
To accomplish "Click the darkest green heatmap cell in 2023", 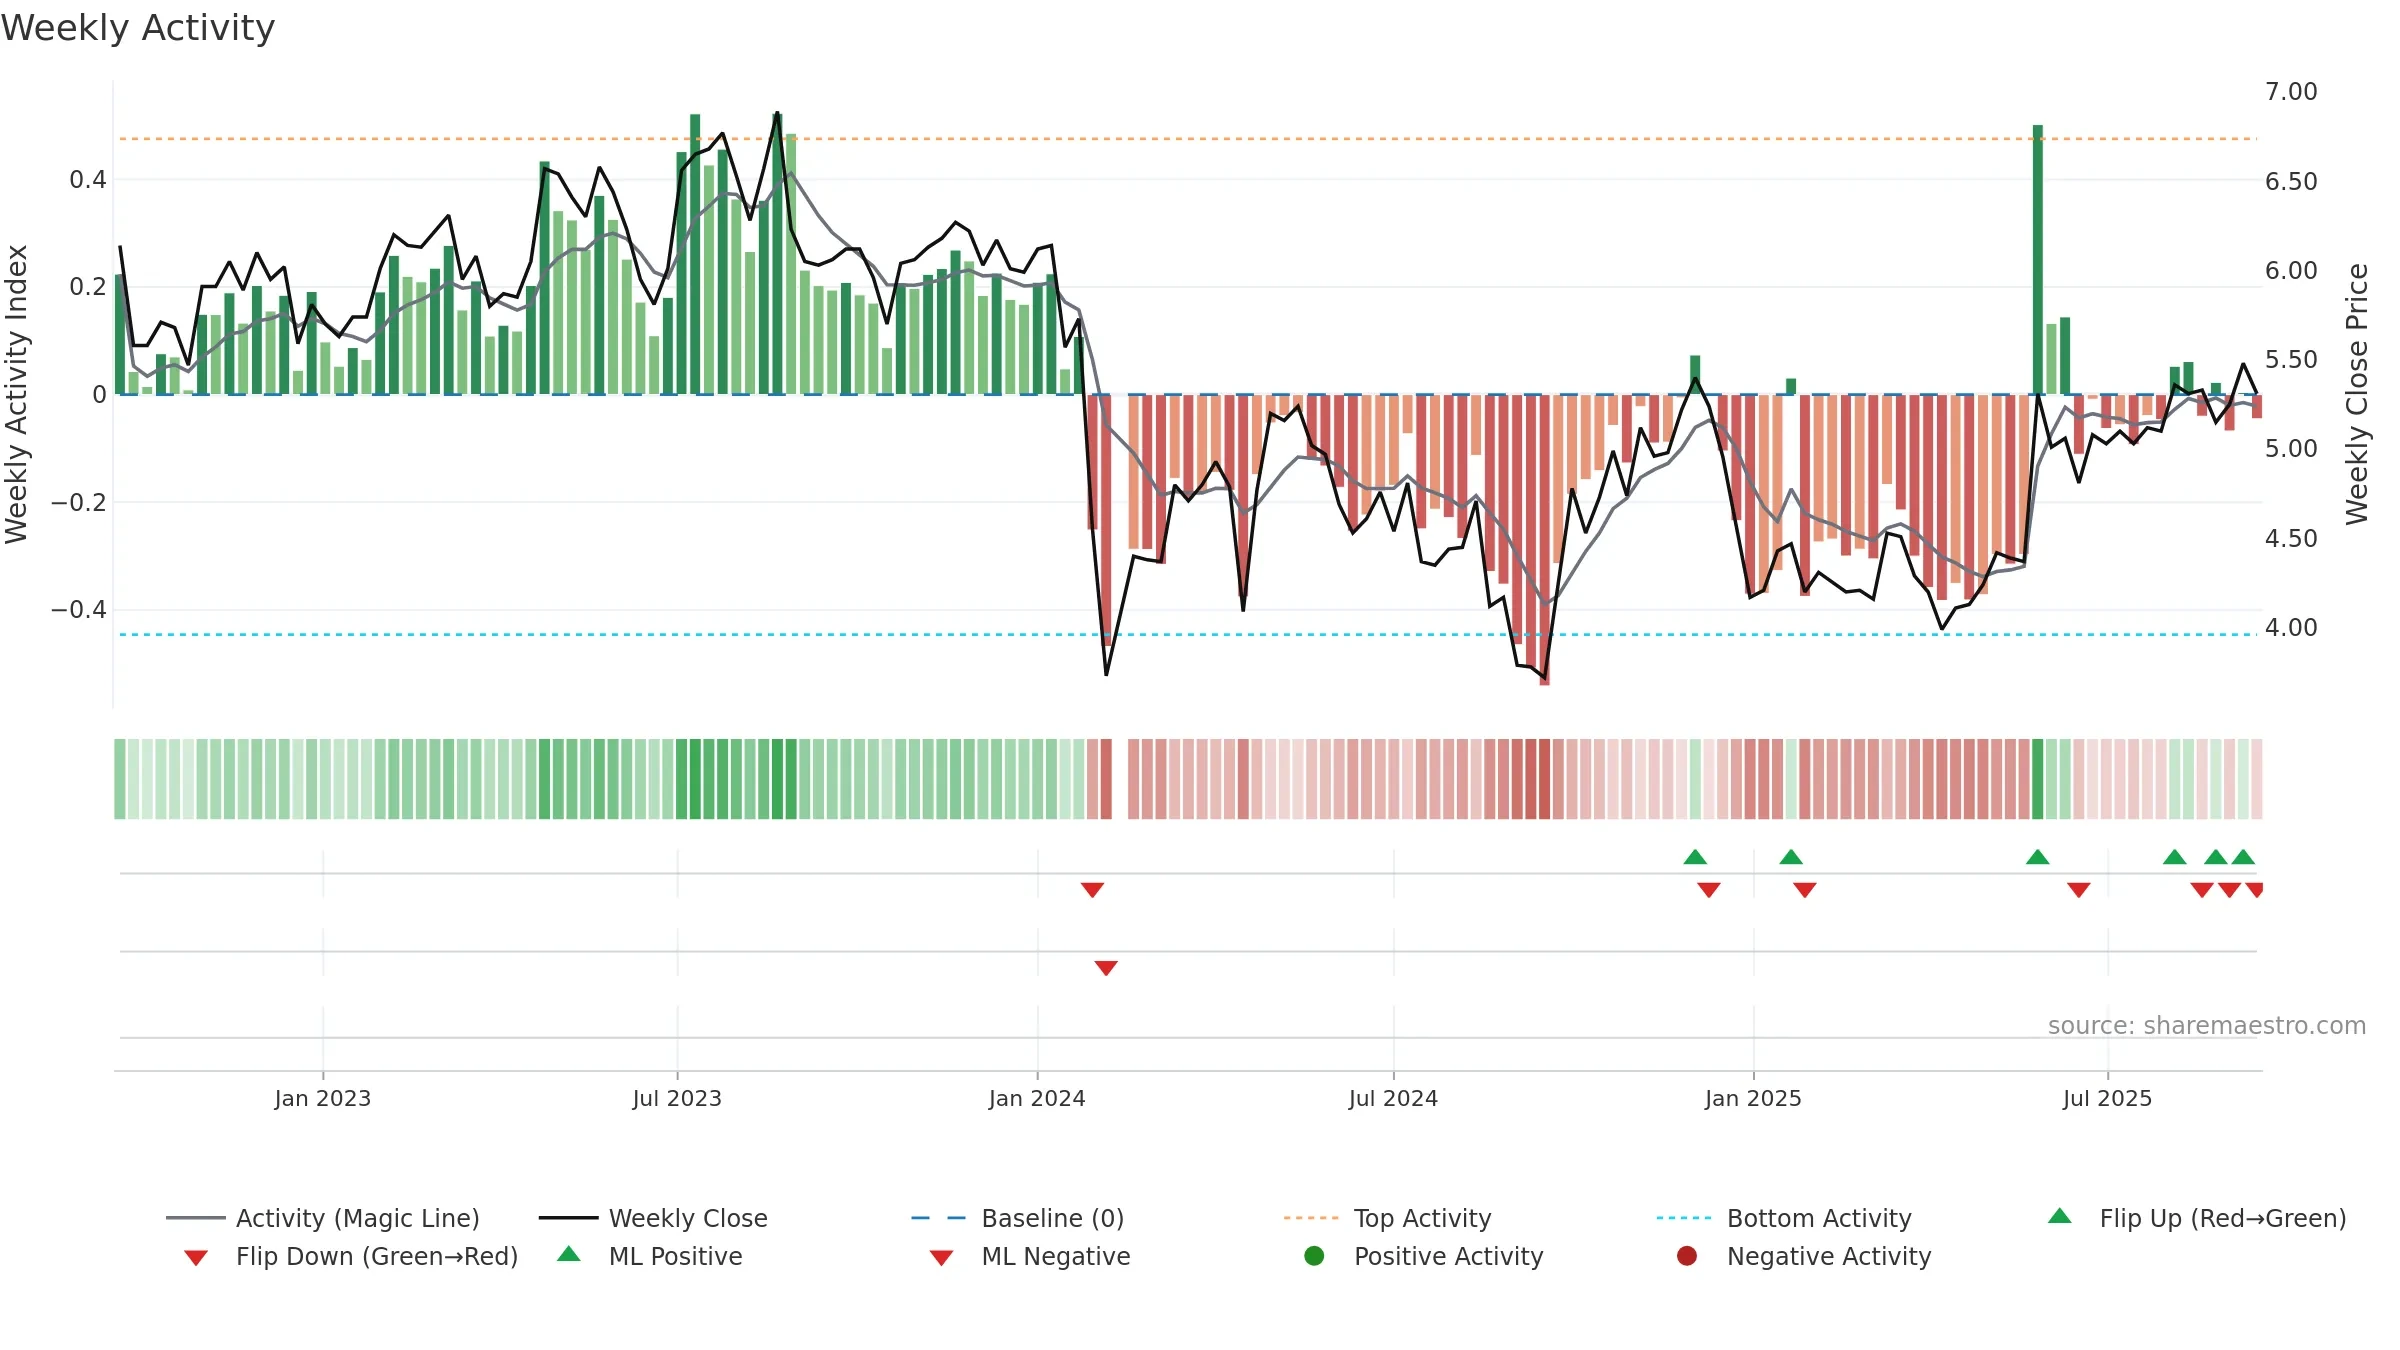I will 777,779.
